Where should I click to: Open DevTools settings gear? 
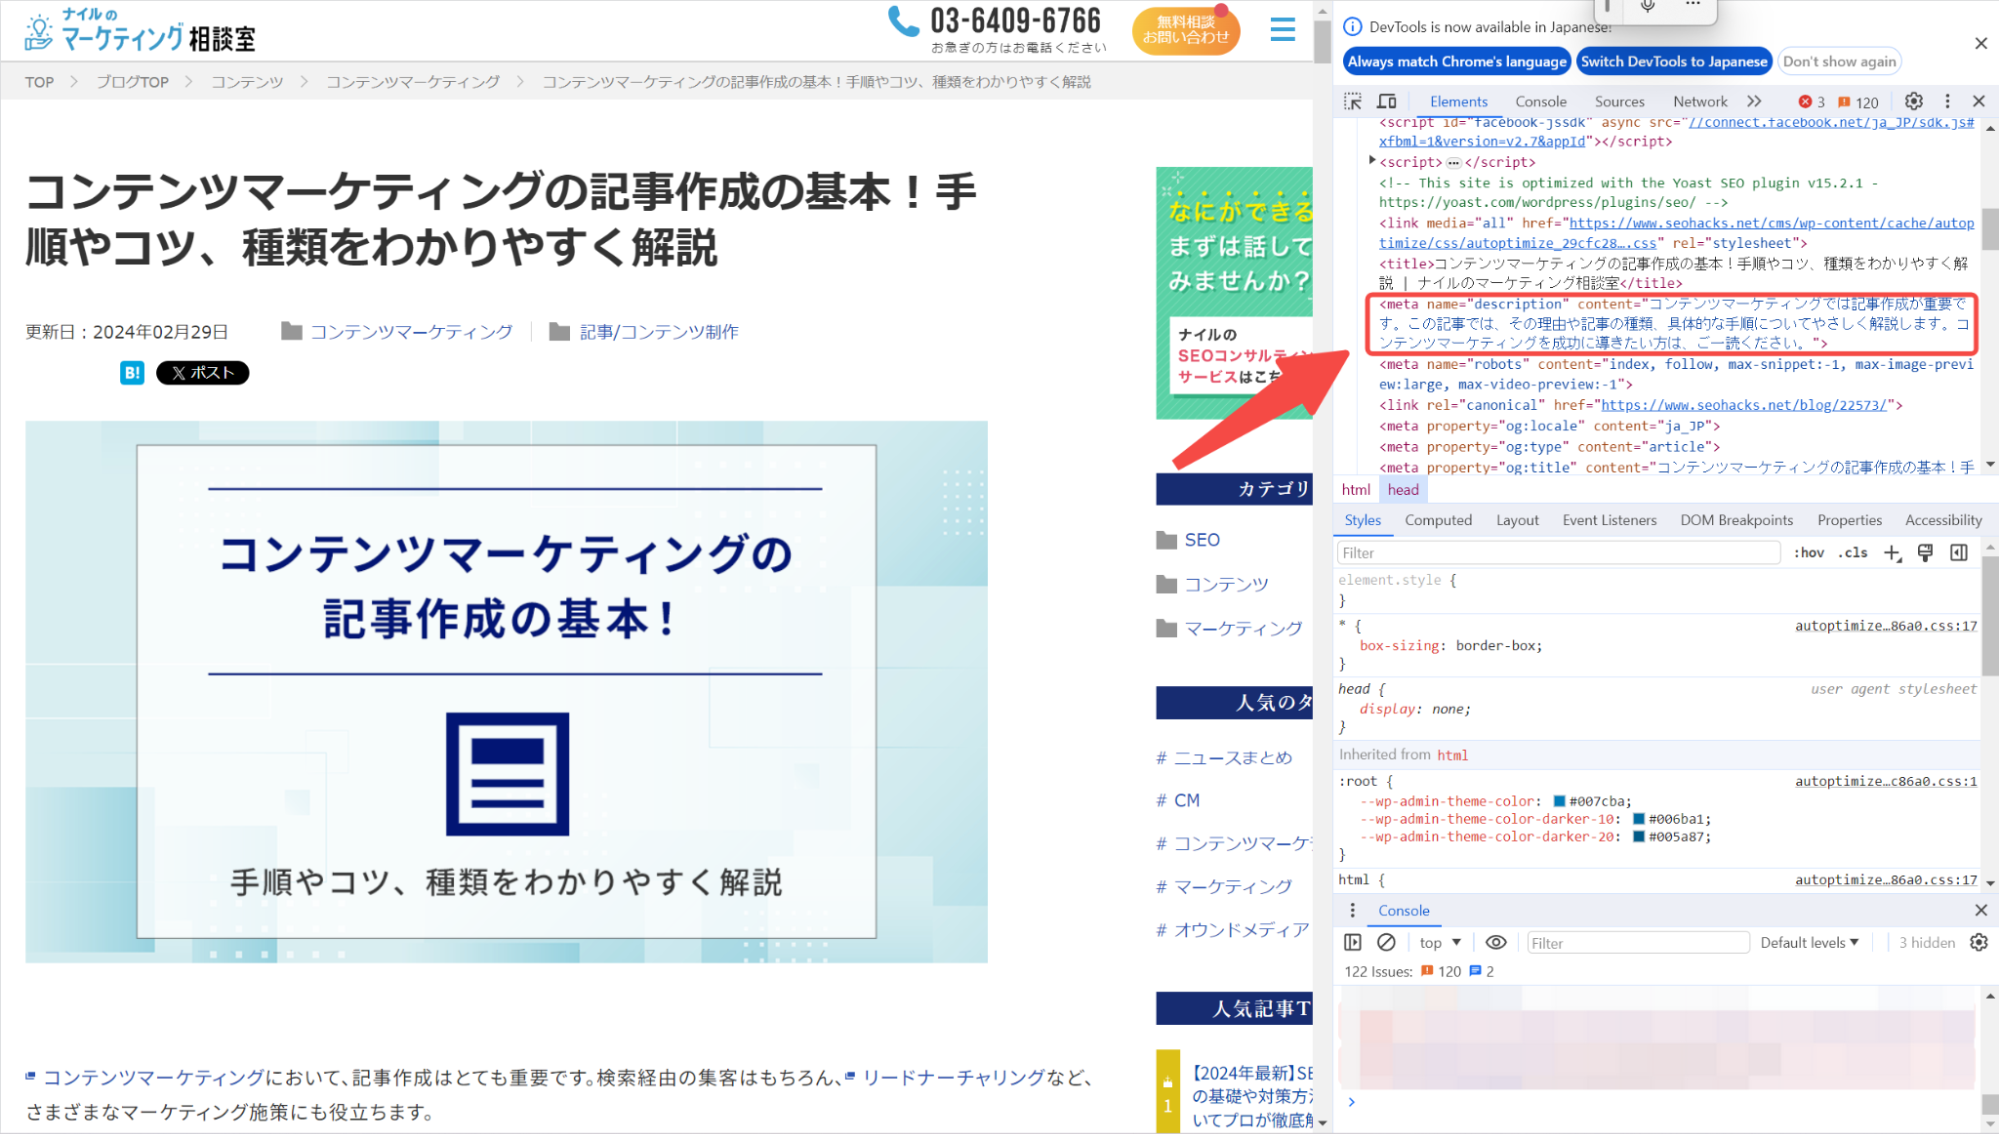coord(1914,101)
